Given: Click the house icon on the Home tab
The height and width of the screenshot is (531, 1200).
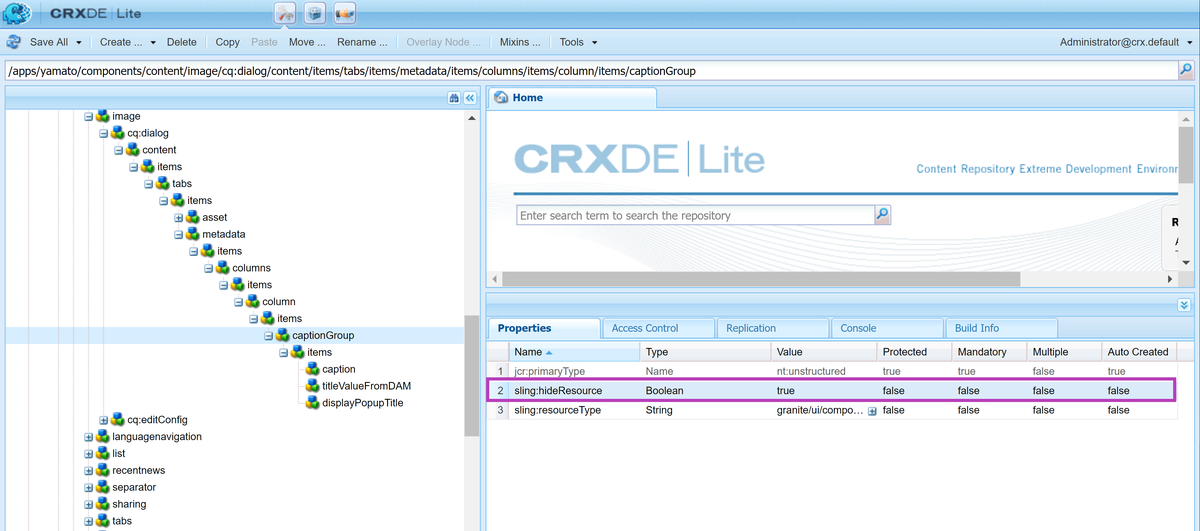Looking at the screenshot, I should [501, 98].
